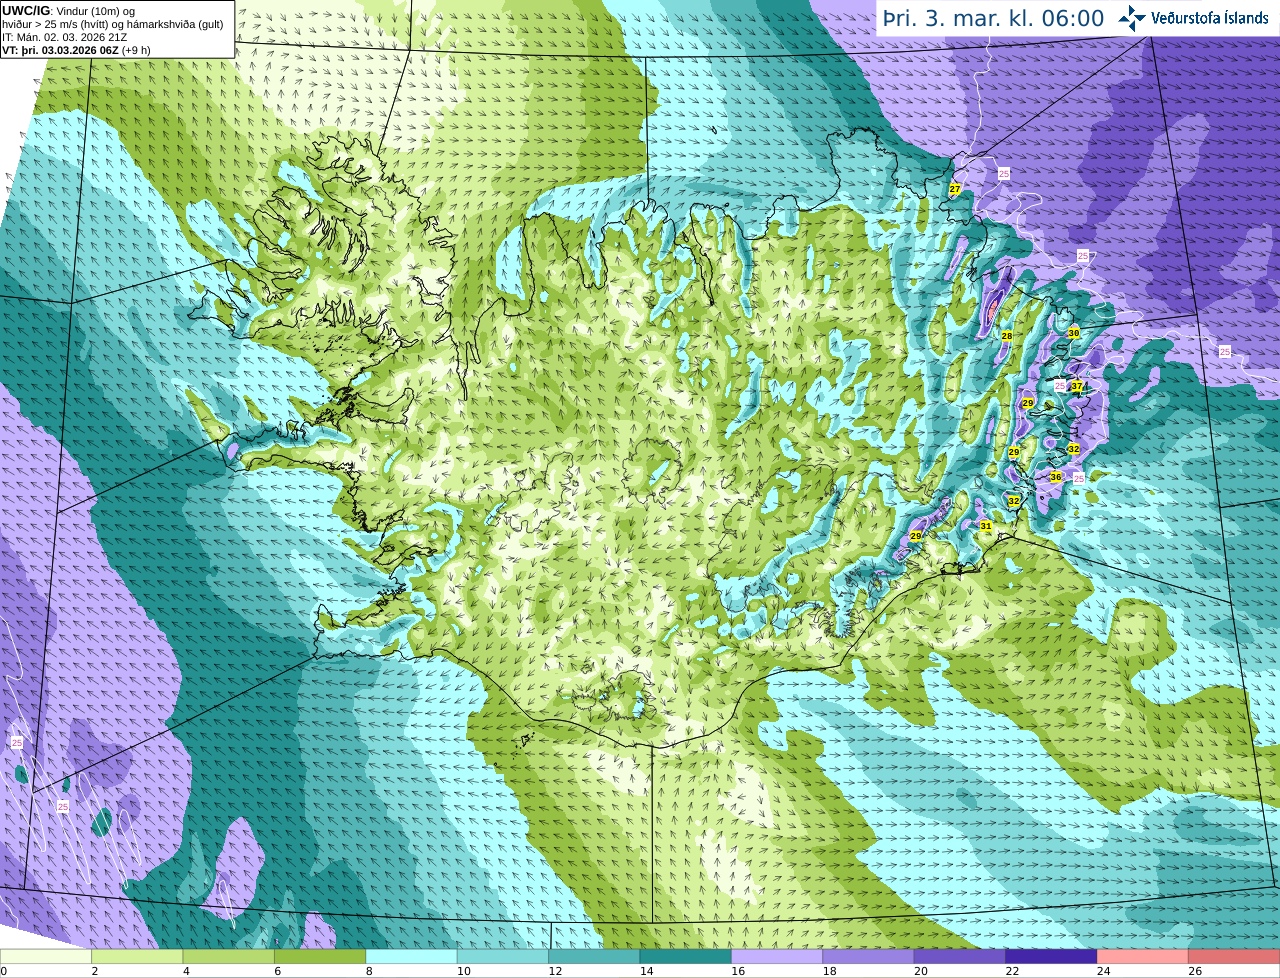1280x978 pixels.
Task: Click the yellow gust label 36
Action: click(x=1056, y=477)
